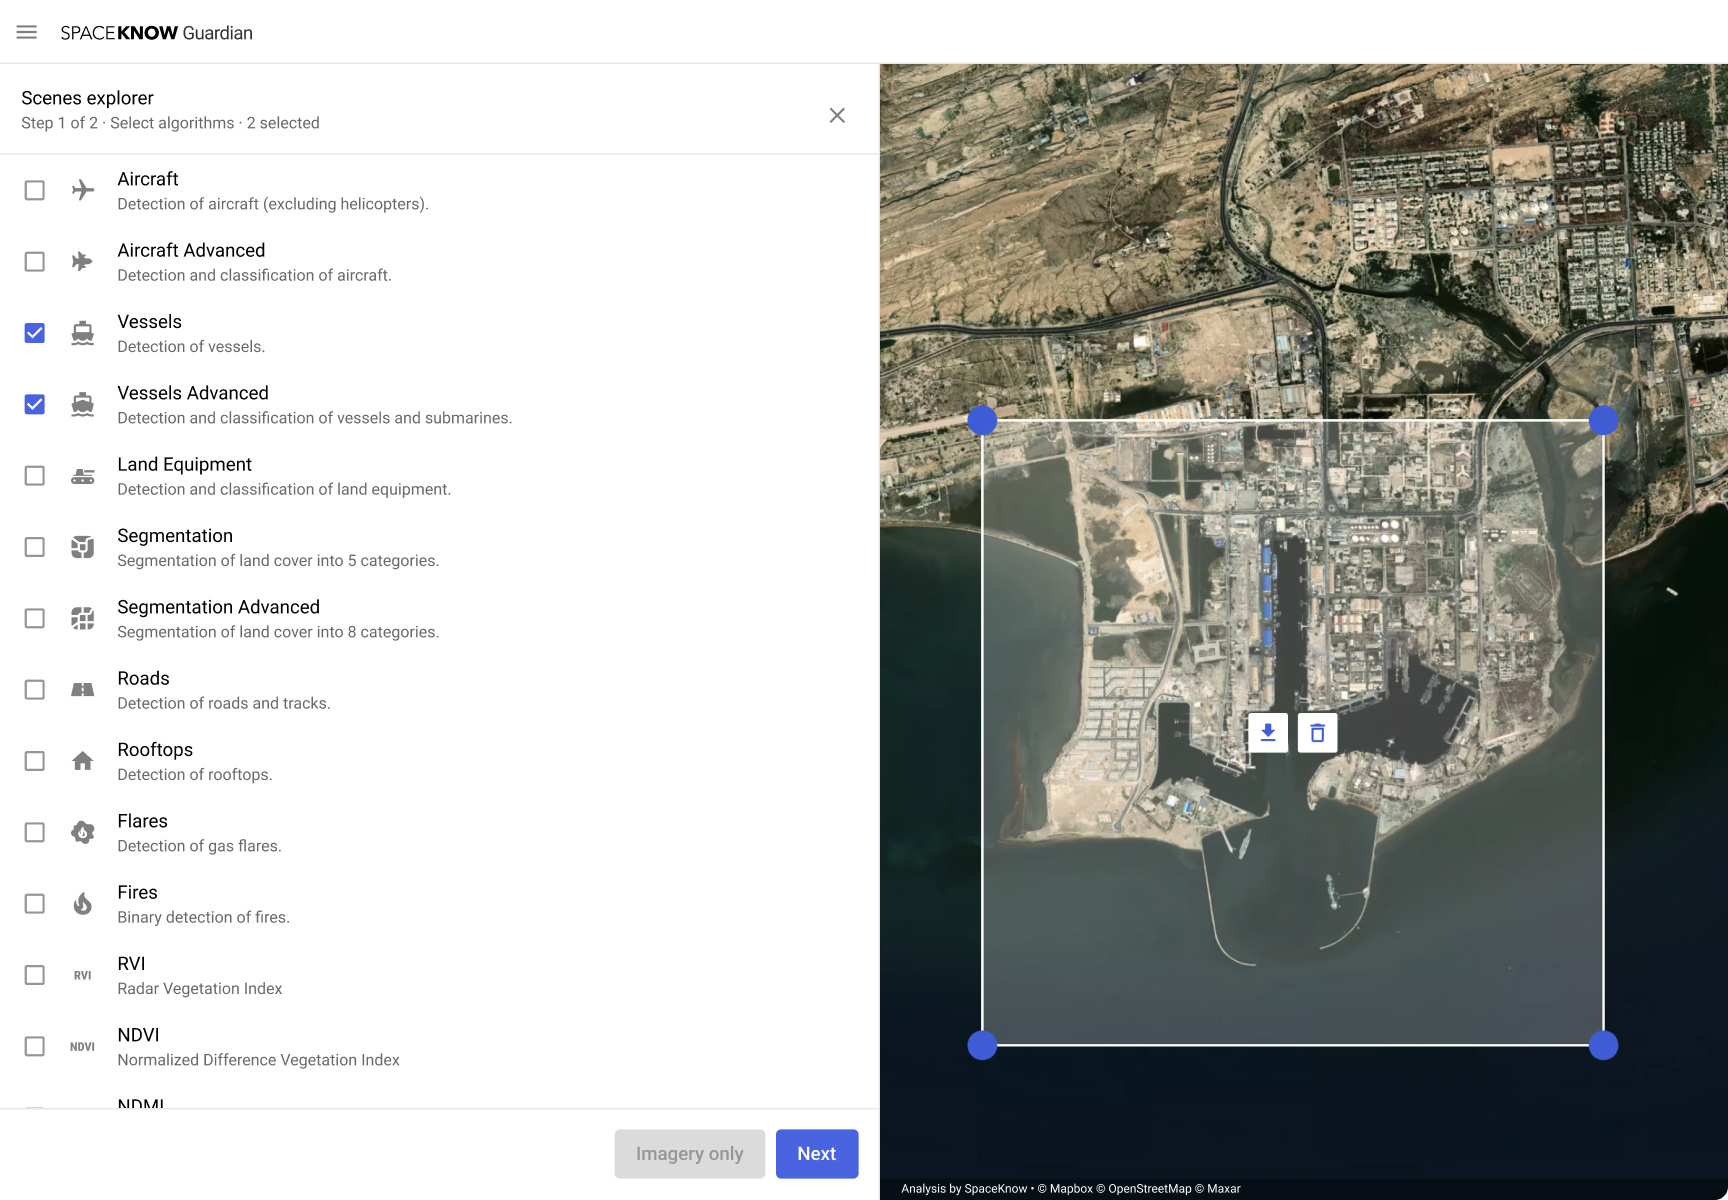Download the selected map area
The height and width of the screenshot is (1200, 1728).
coord(1268,733)
